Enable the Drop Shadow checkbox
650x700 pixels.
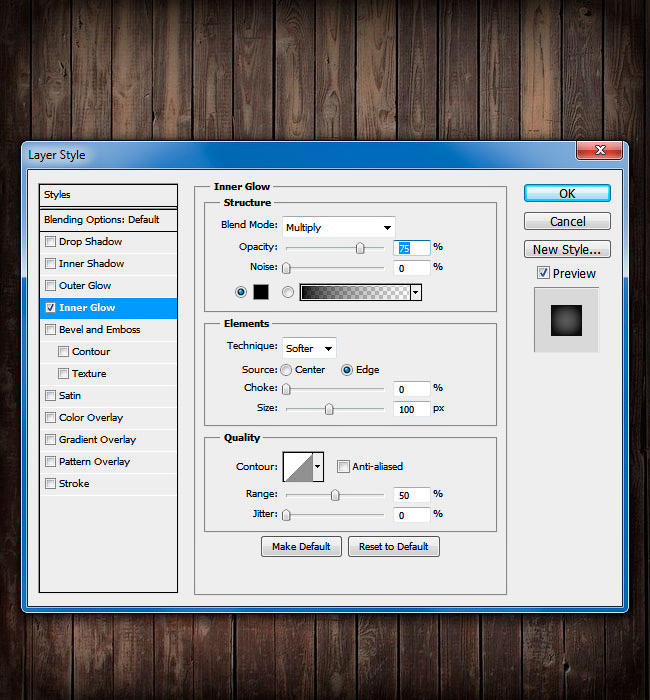point(50,242)
